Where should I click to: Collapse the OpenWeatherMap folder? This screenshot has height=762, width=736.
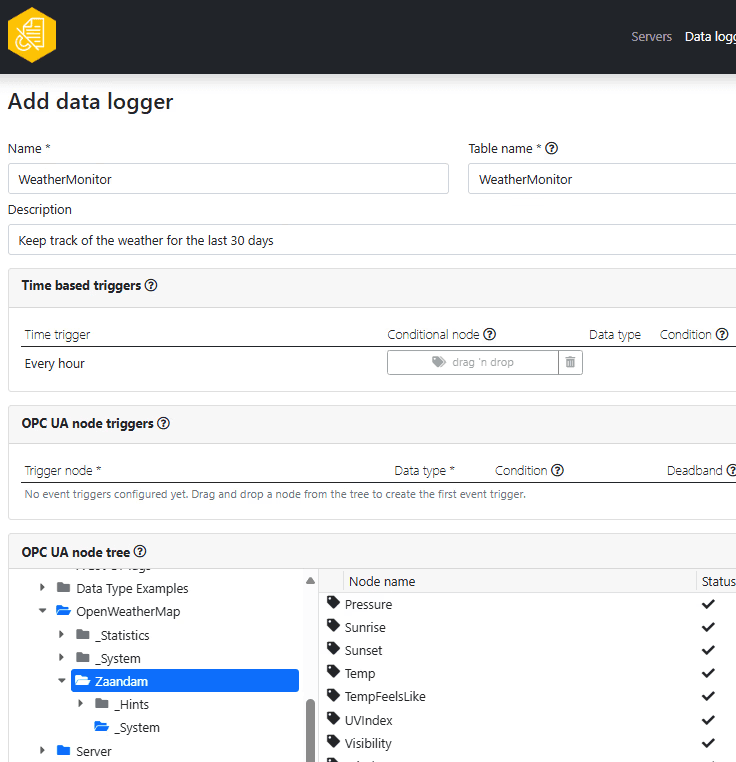pos(42,611)
